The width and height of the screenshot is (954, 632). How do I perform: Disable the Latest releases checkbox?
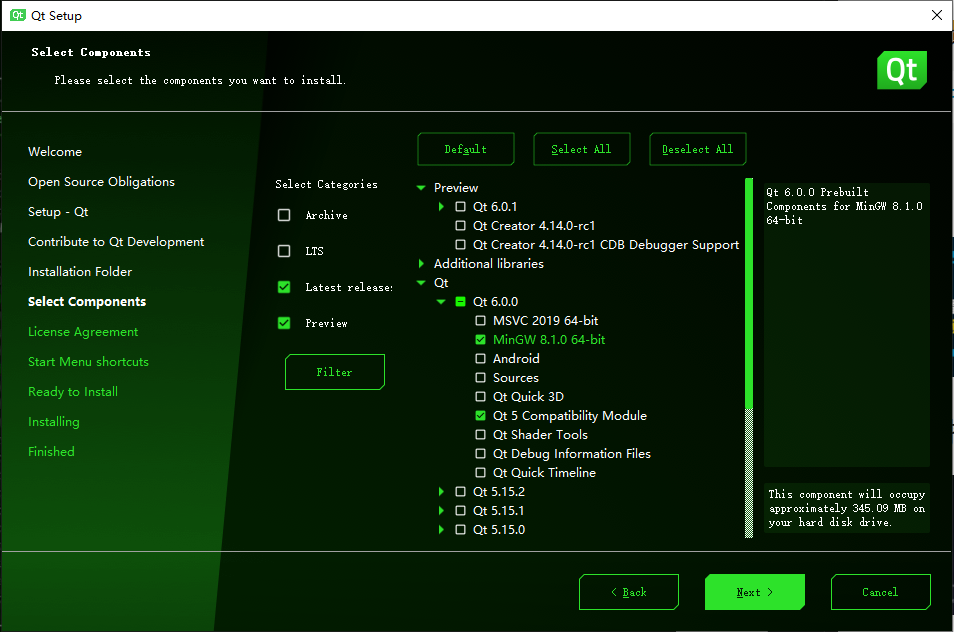283,287
